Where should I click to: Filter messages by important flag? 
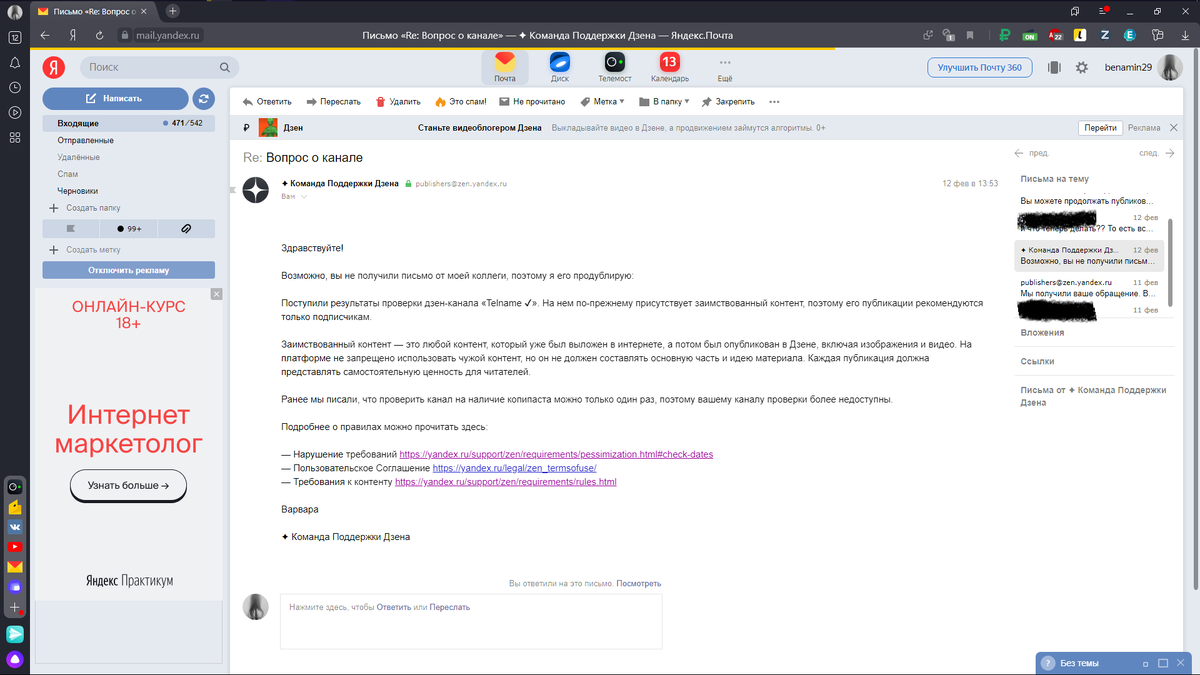pos(70,228)
